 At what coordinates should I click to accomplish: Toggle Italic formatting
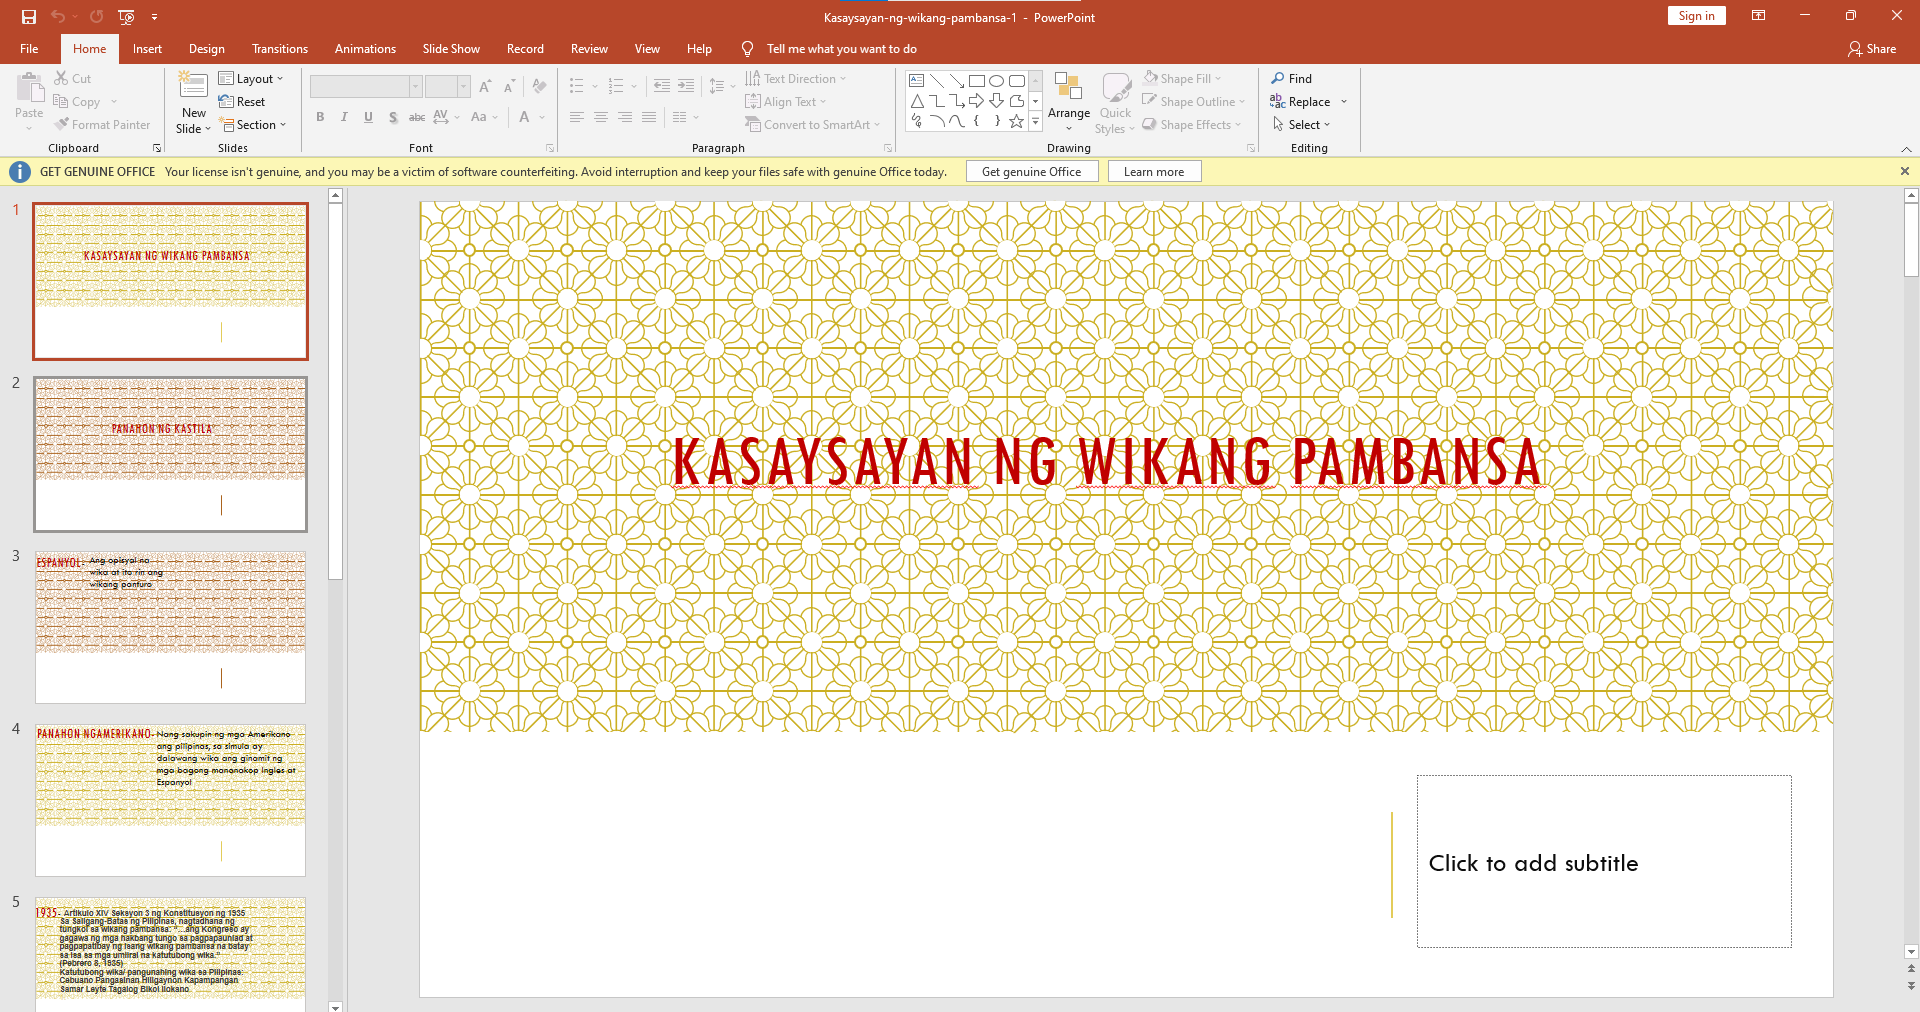click(344, 117)
